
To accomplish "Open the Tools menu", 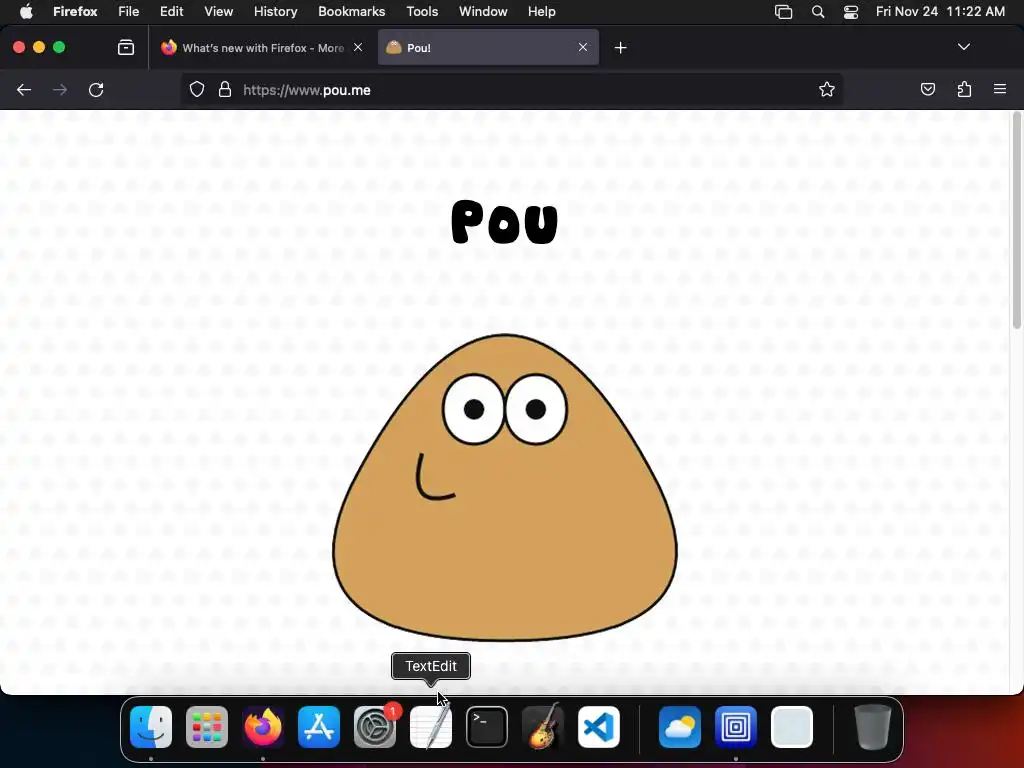I will click(x=422, y=11).
